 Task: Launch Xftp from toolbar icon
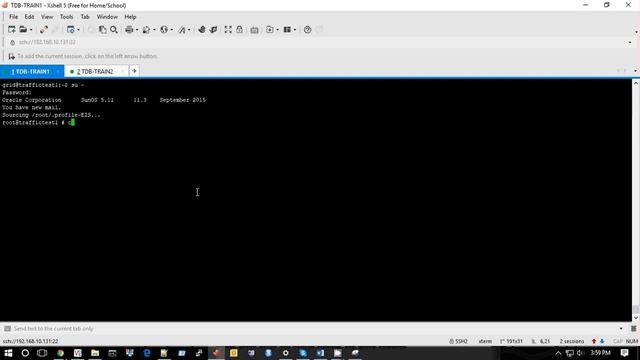(x=202, y=29)
